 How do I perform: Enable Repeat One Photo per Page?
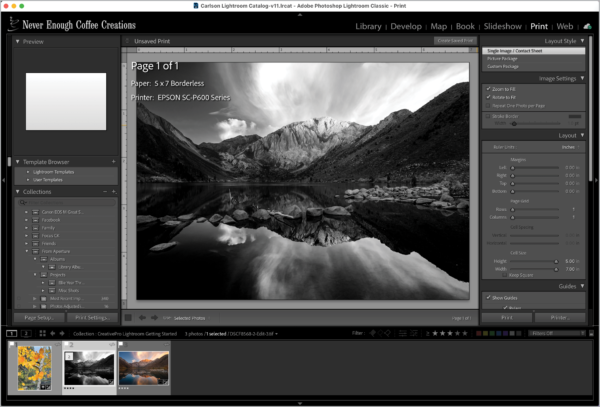click(488, 106)
